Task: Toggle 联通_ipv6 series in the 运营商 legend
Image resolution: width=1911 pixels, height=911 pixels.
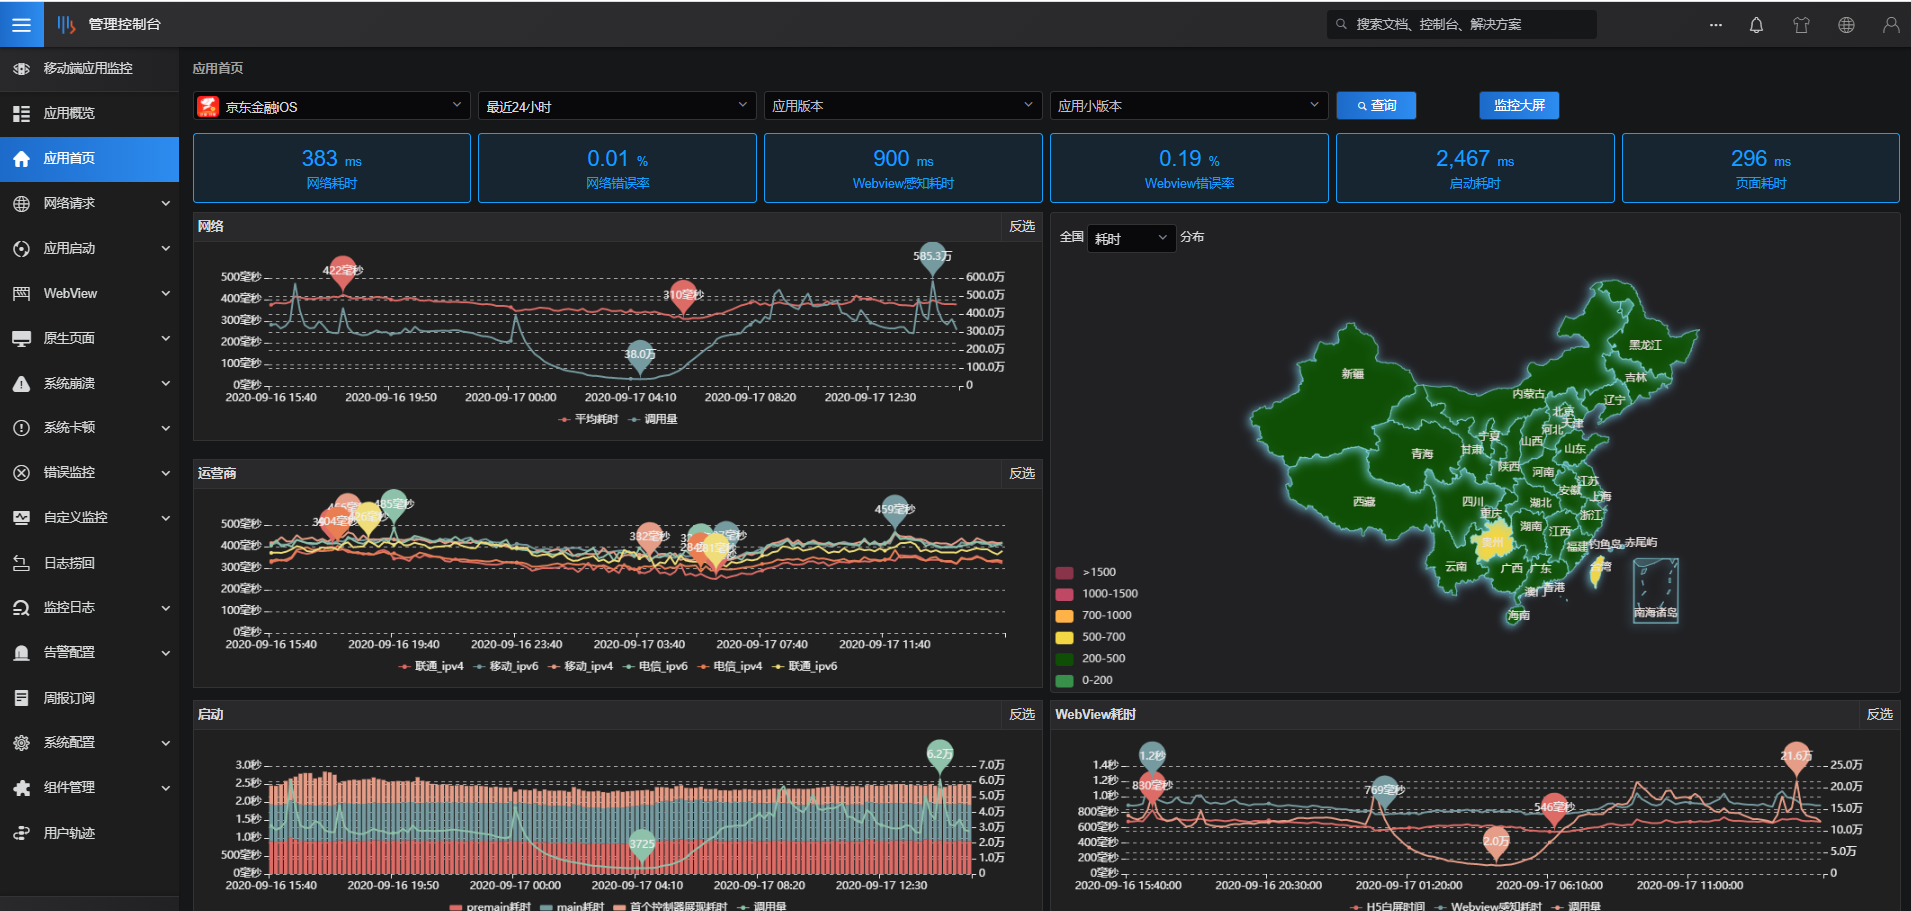Action: pos(805,666)
